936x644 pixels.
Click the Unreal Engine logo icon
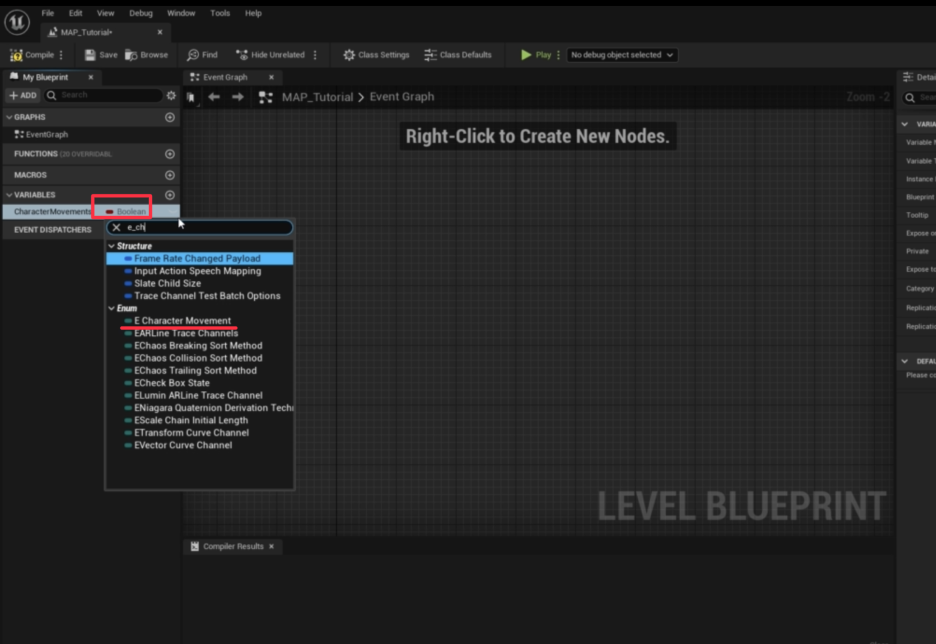pos(17,22)
